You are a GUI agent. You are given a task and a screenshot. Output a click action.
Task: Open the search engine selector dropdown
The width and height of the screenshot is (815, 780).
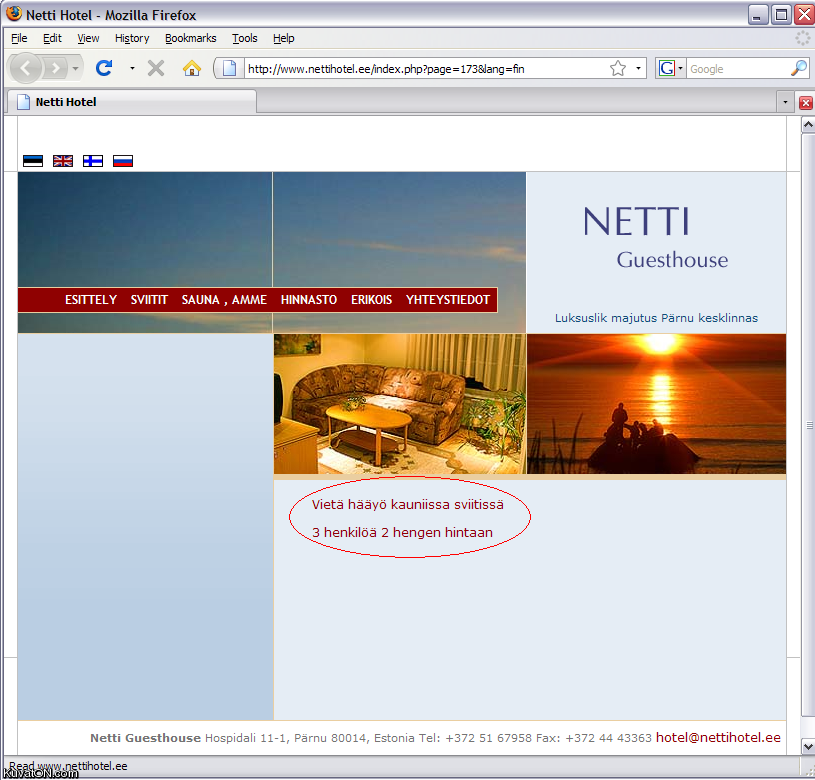pos(670,68)
